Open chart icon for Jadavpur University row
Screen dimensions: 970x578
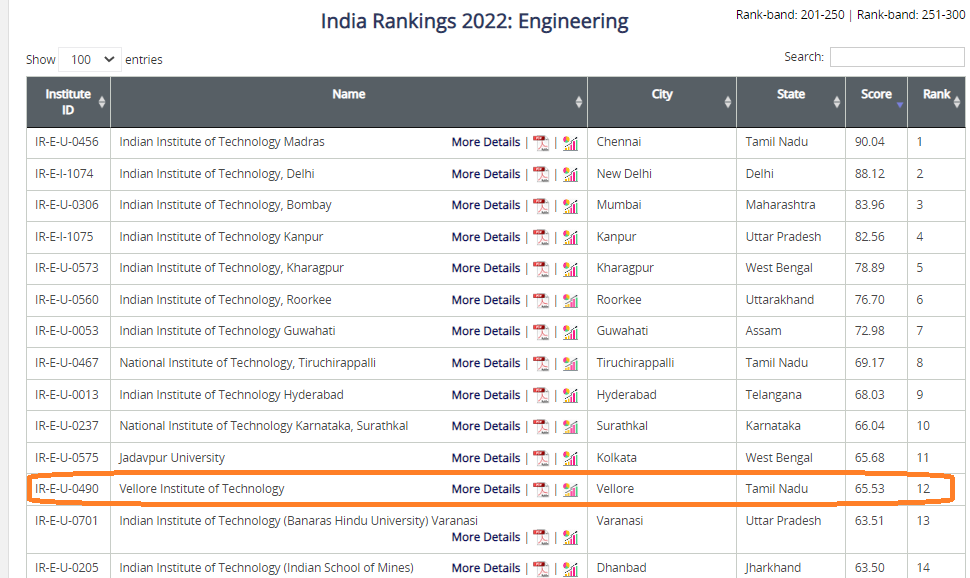[x=570, y=459]
